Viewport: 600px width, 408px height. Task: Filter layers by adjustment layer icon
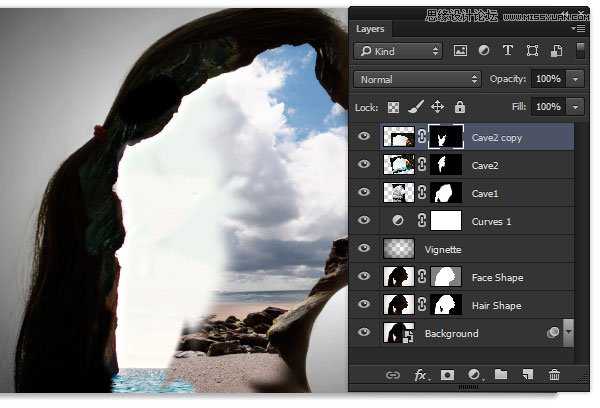pyautogui.click(x=484, y=51)
